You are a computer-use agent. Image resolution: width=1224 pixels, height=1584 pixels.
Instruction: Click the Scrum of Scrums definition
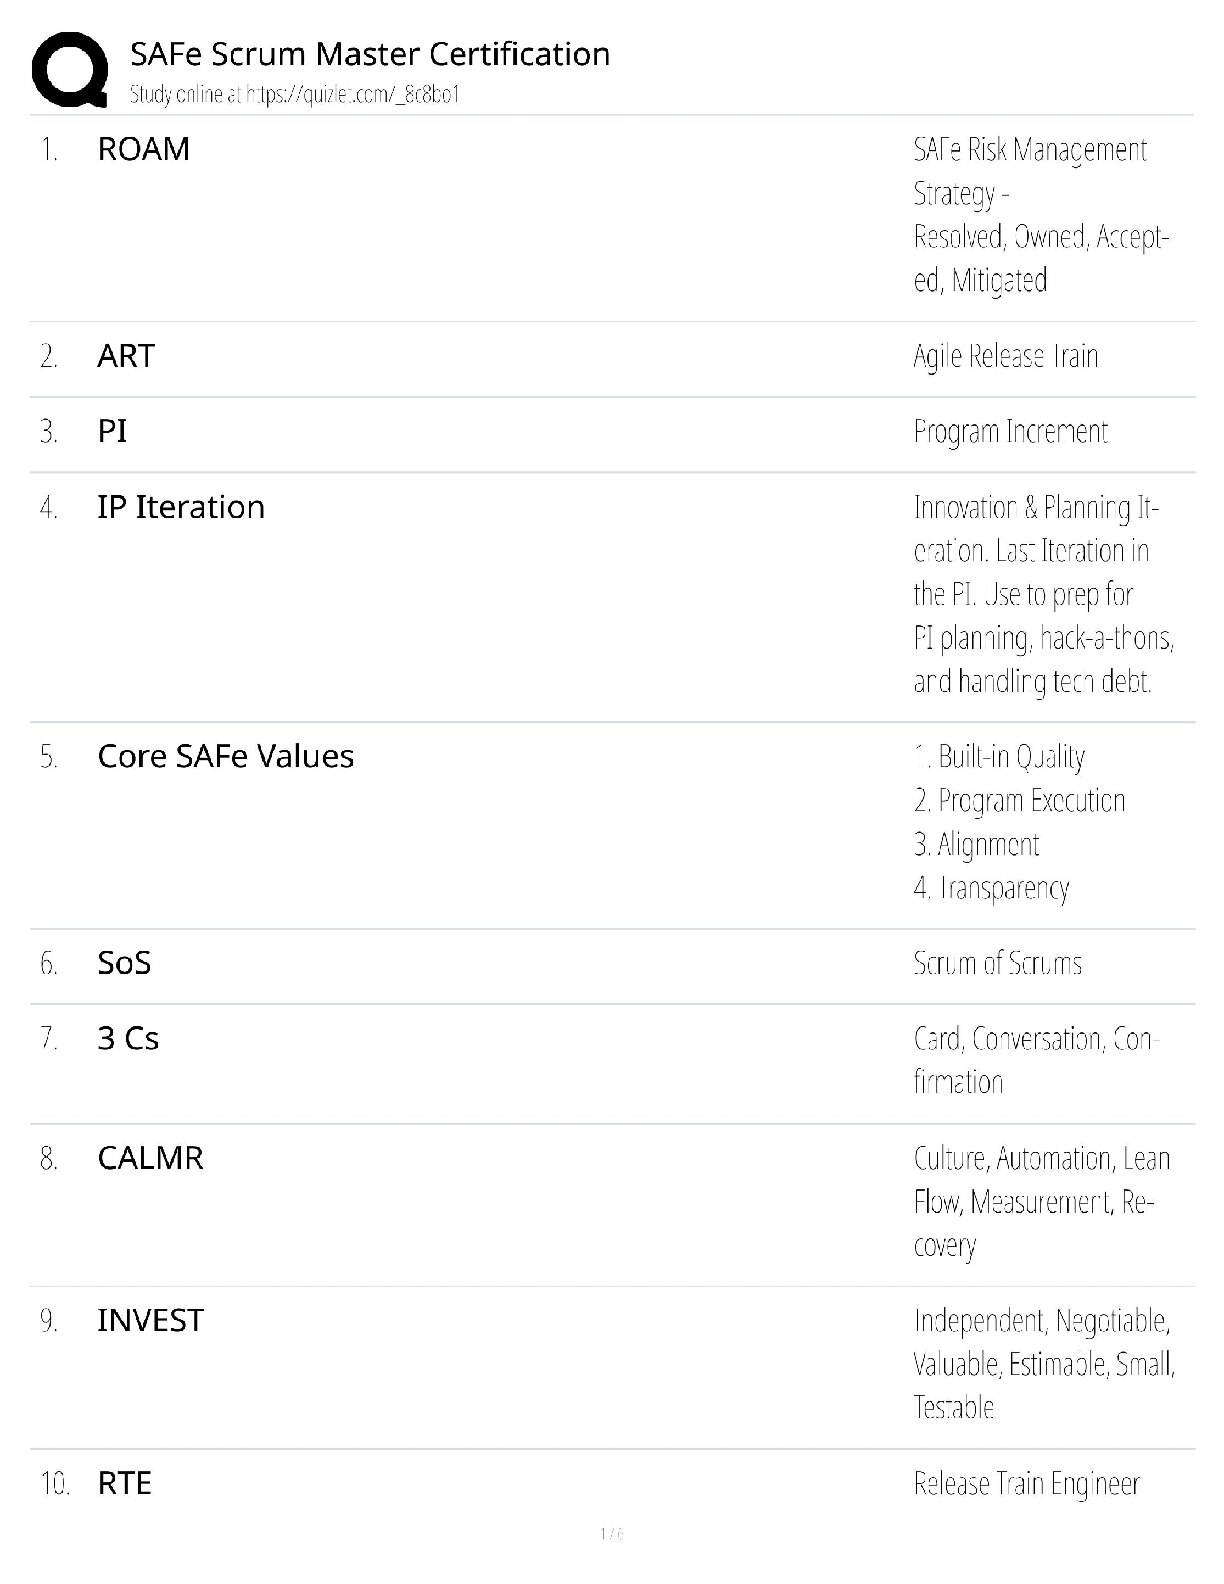(997, 963)
